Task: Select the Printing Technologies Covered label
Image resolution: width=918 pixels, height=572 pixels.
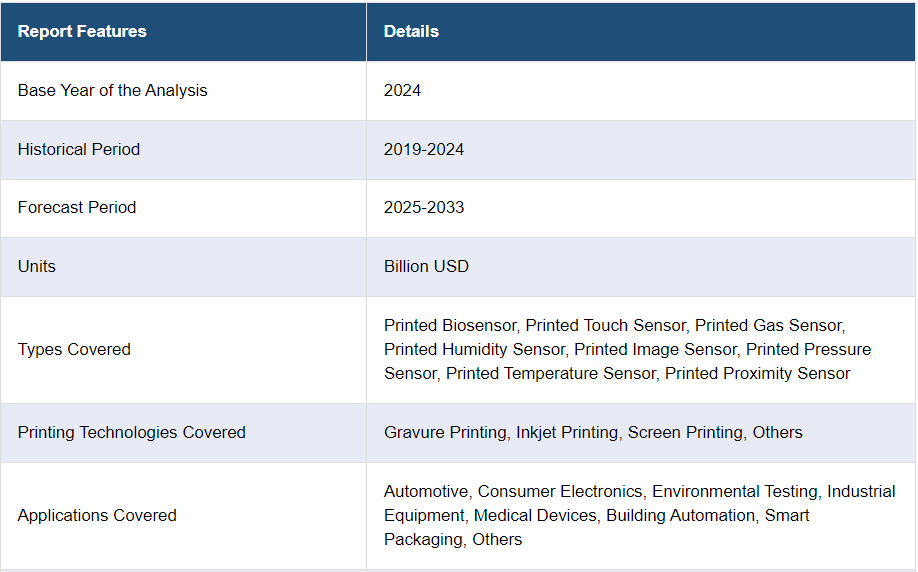Action: pyautogui.click(x=131, y=432)
